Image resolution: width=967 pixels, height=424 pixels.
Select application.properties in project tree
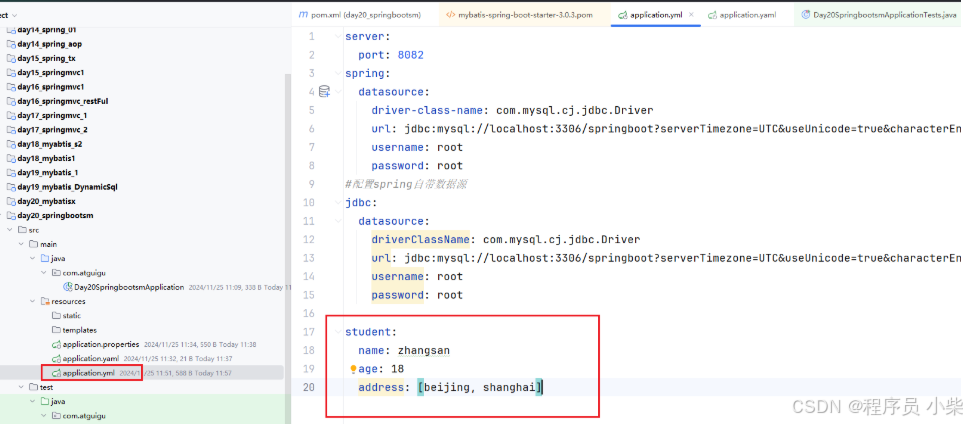coord(101,344)
